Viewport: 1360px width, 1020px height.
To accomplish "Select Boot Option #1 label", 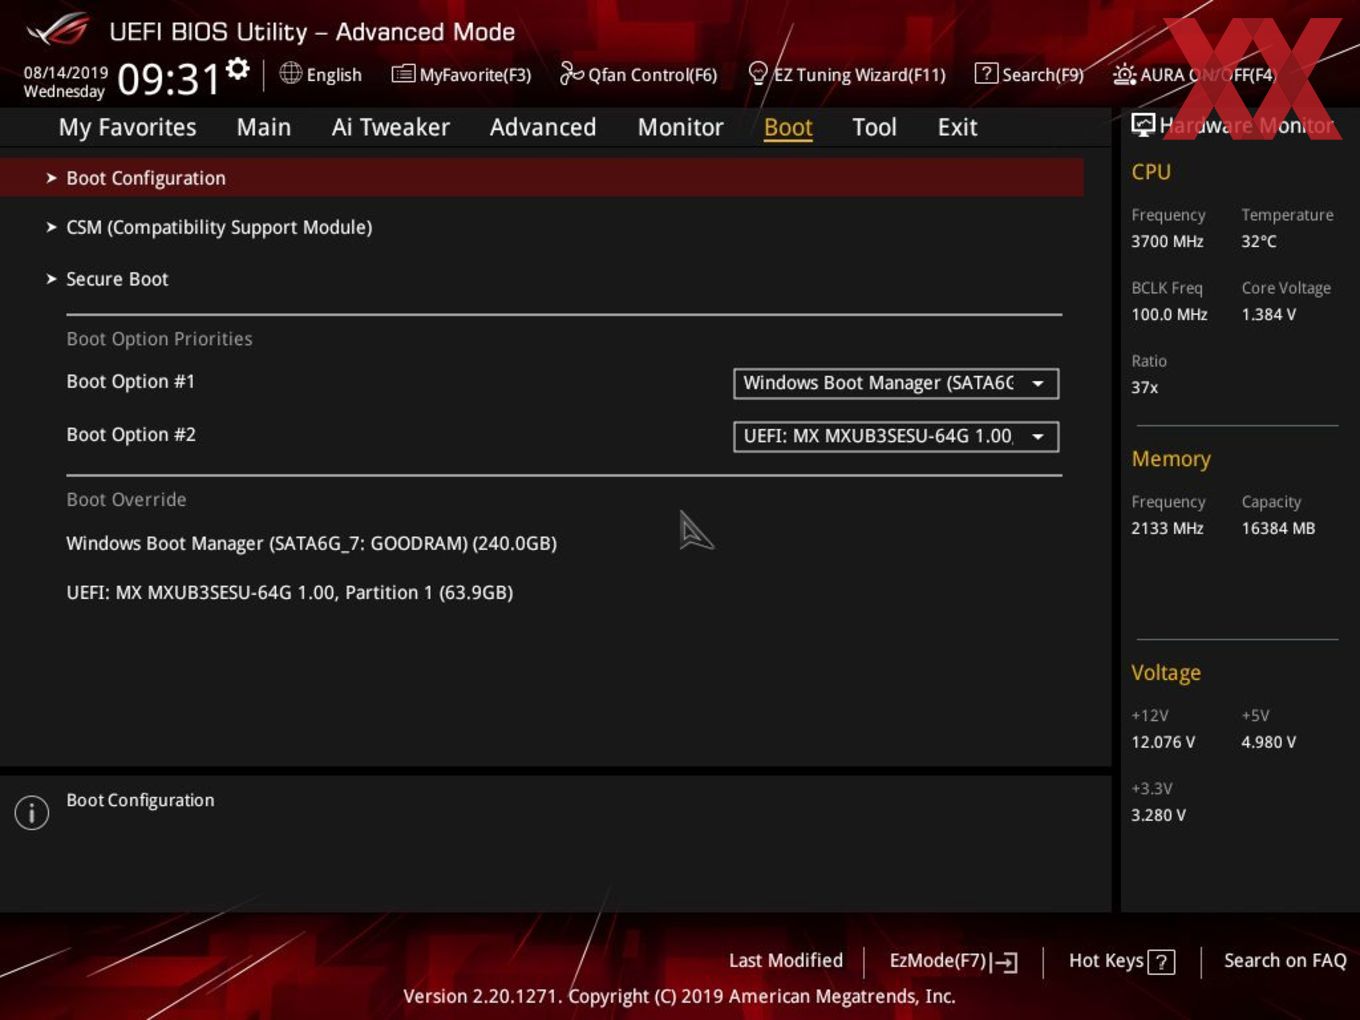I will [130, 381].
